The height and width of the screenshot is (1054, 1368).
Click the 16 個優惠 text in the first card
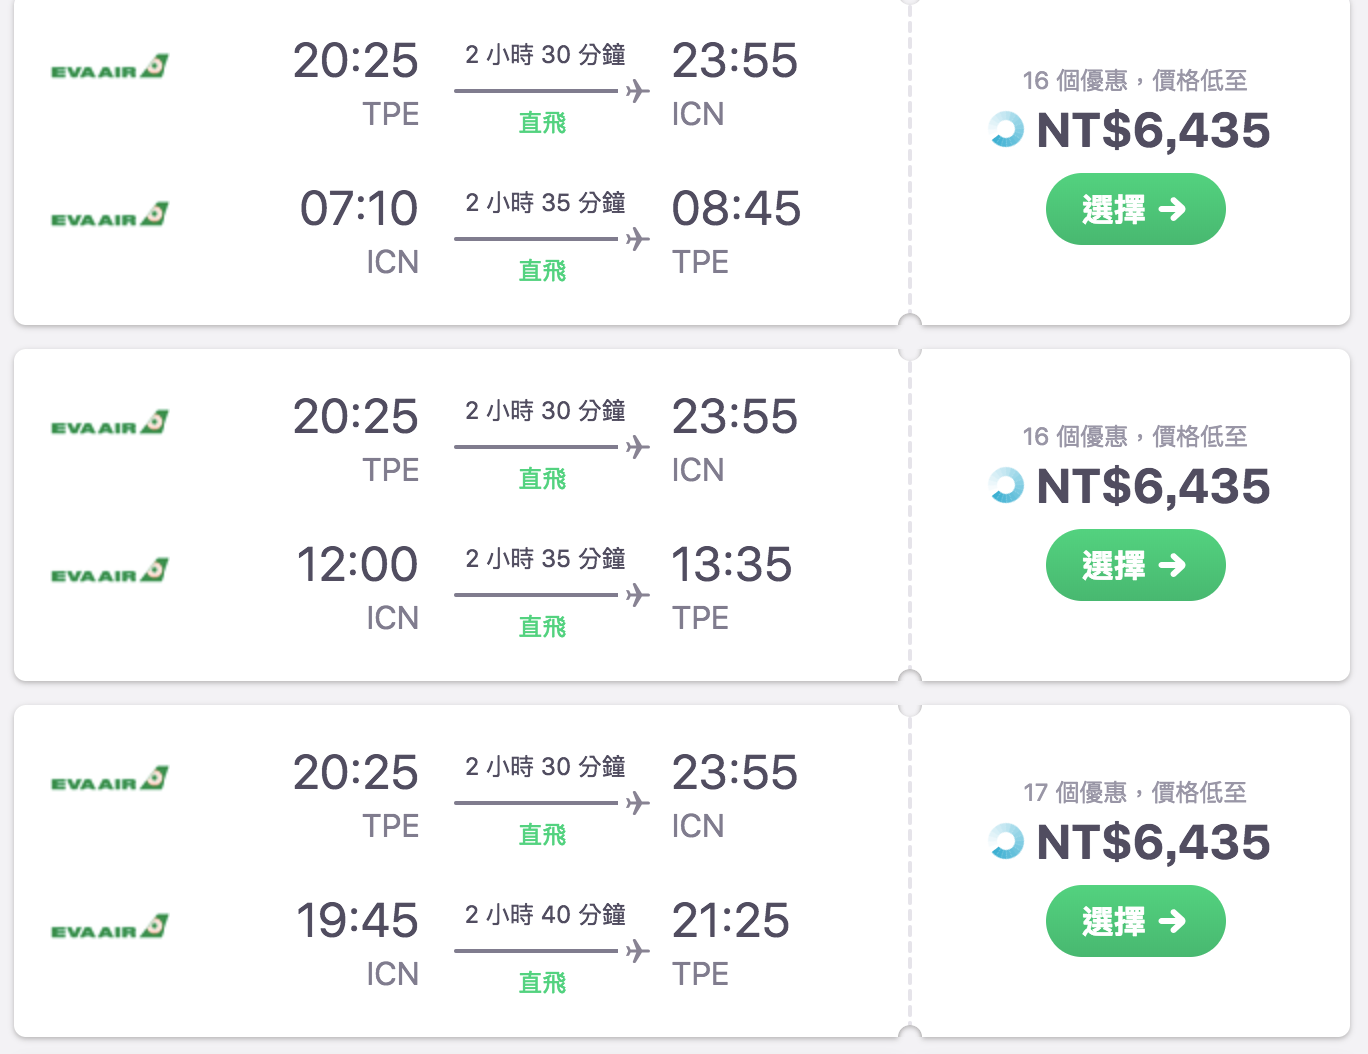[1075, 81]
